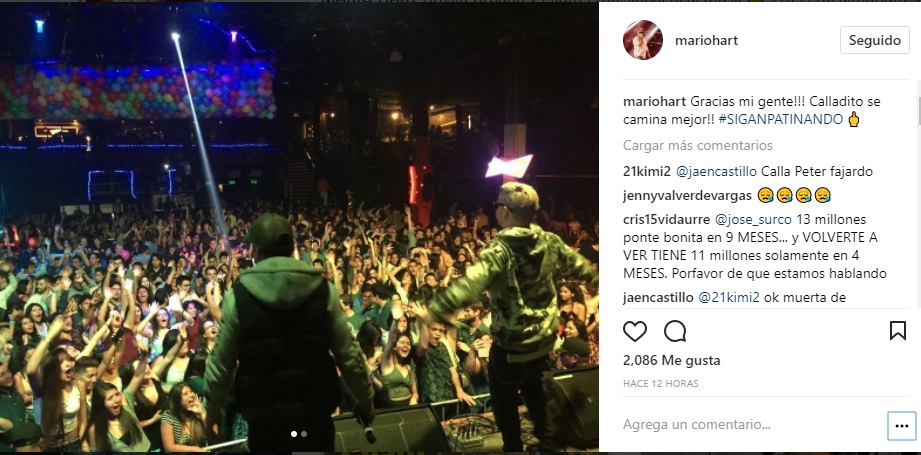Toggle the Seguido following button

tap(875, 40)
